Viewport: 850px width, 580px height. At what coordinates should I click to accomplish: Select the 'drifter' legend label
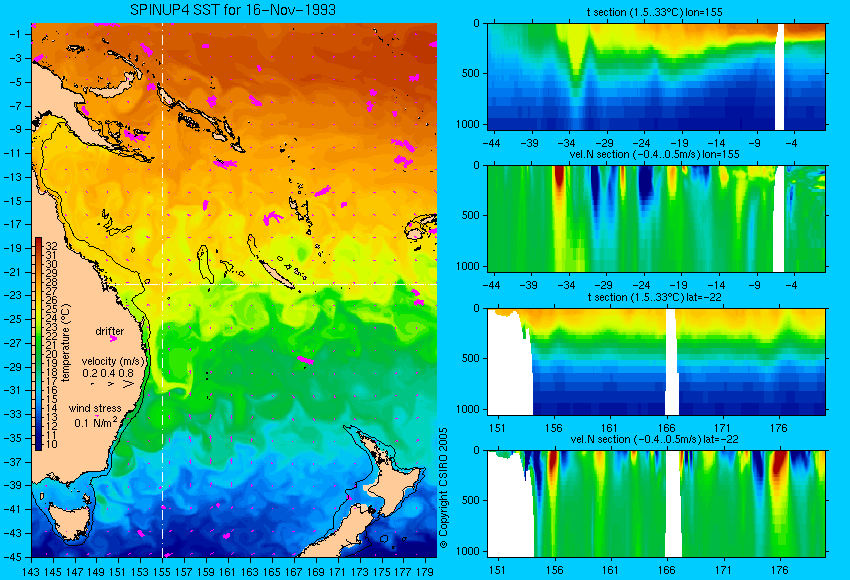(x=110, y=331)
